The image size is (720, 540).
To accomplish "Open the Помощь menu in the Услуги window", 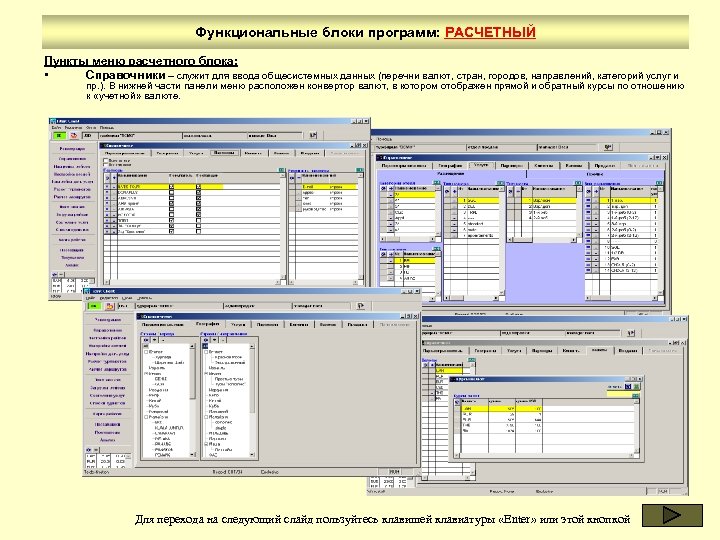I will pos(385,139).
